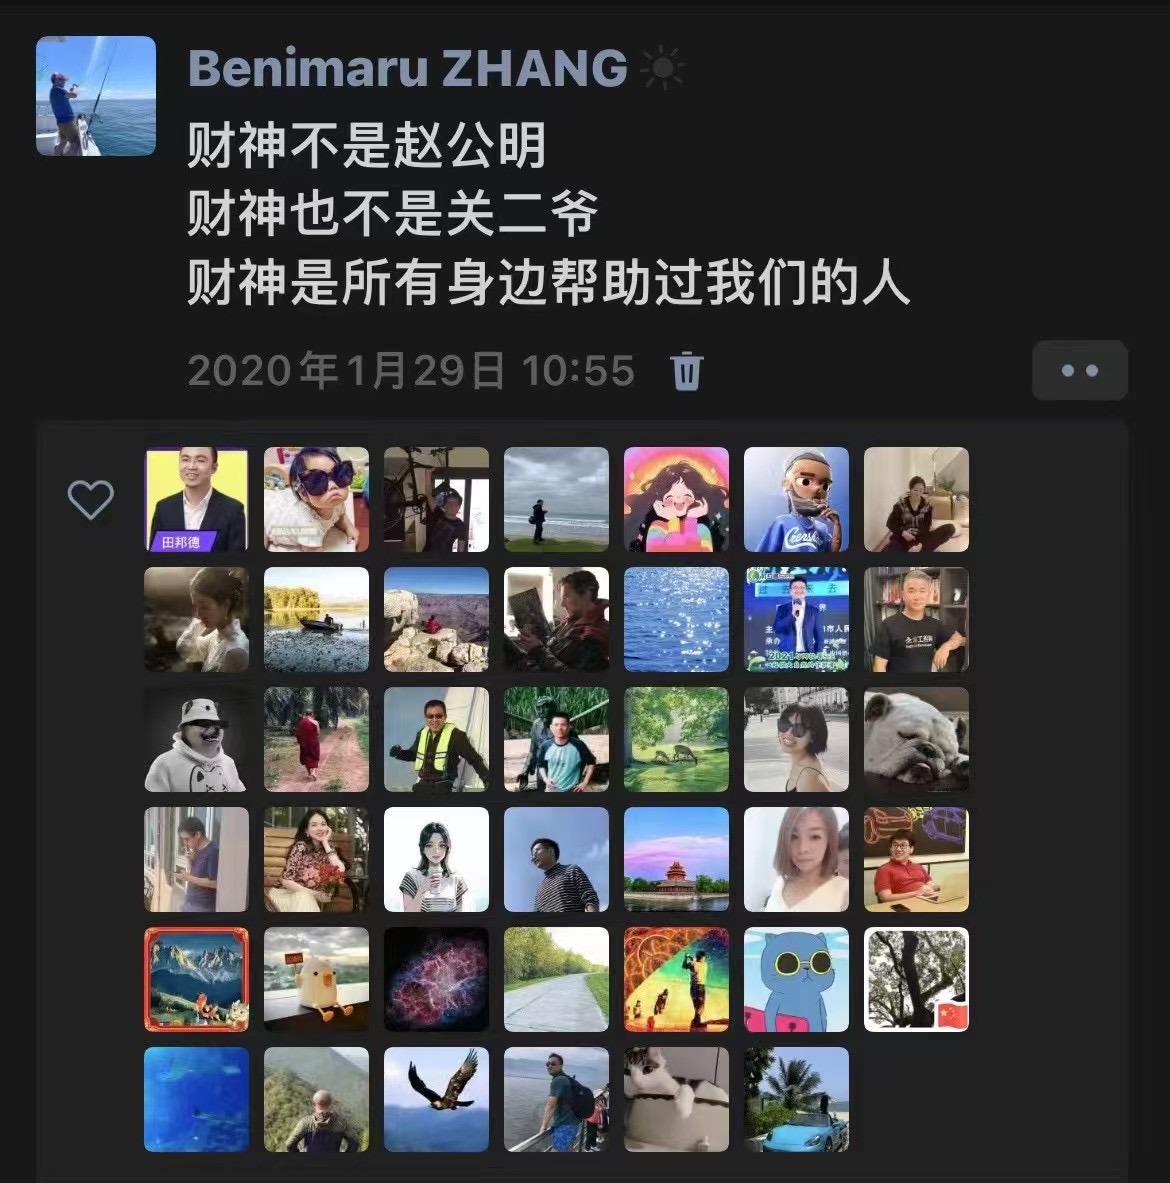This screenshot has width=1170, height=1183.
Task: Open the Benimaru ZHANG name link
Action: (x=407, y=68)
